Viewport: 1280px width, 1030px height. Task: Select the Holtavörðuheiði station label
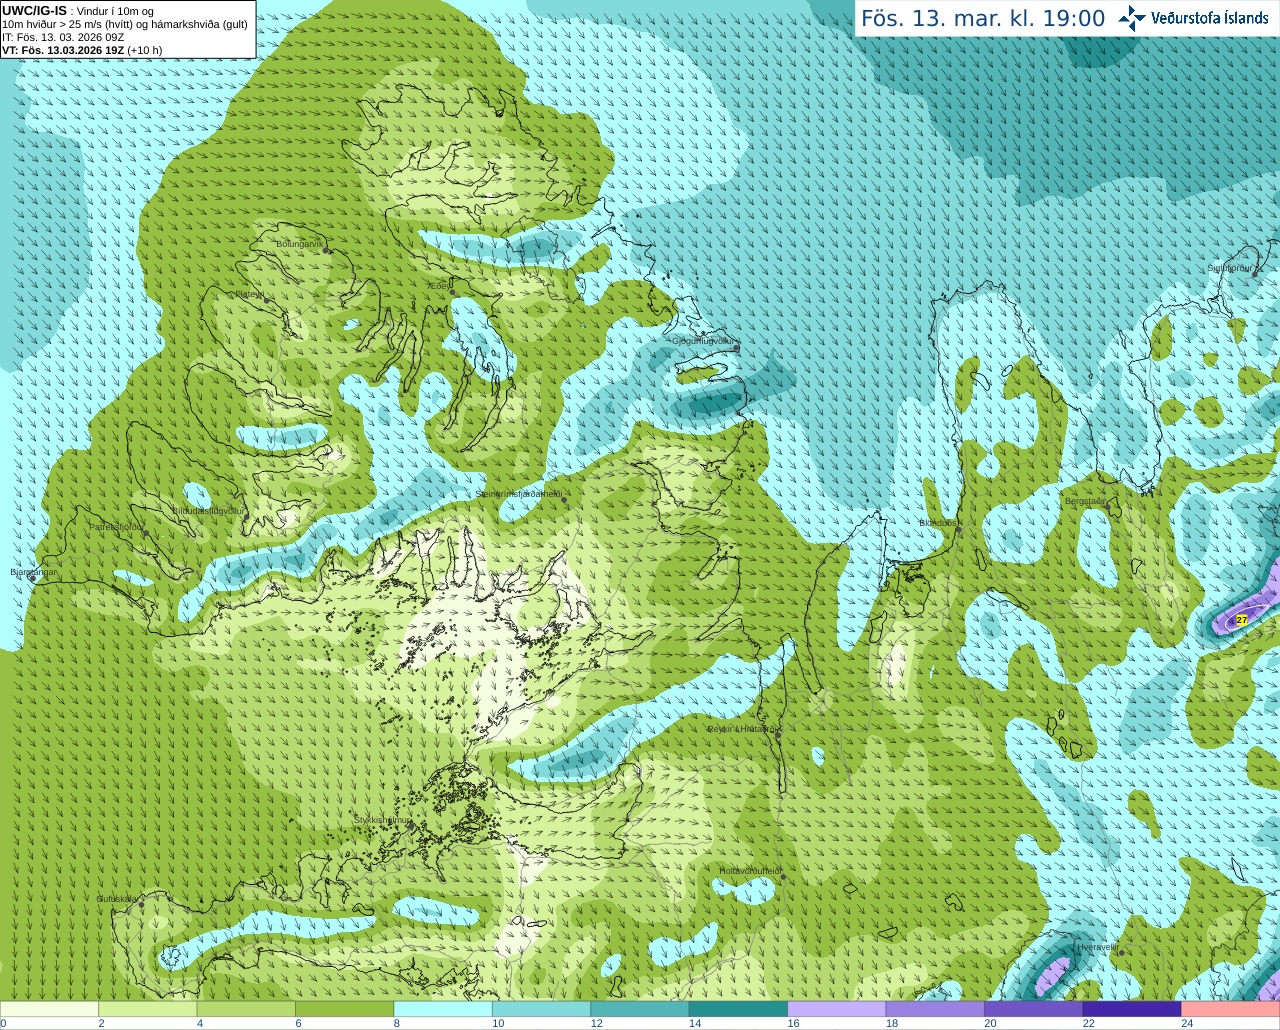pos(750,871)
